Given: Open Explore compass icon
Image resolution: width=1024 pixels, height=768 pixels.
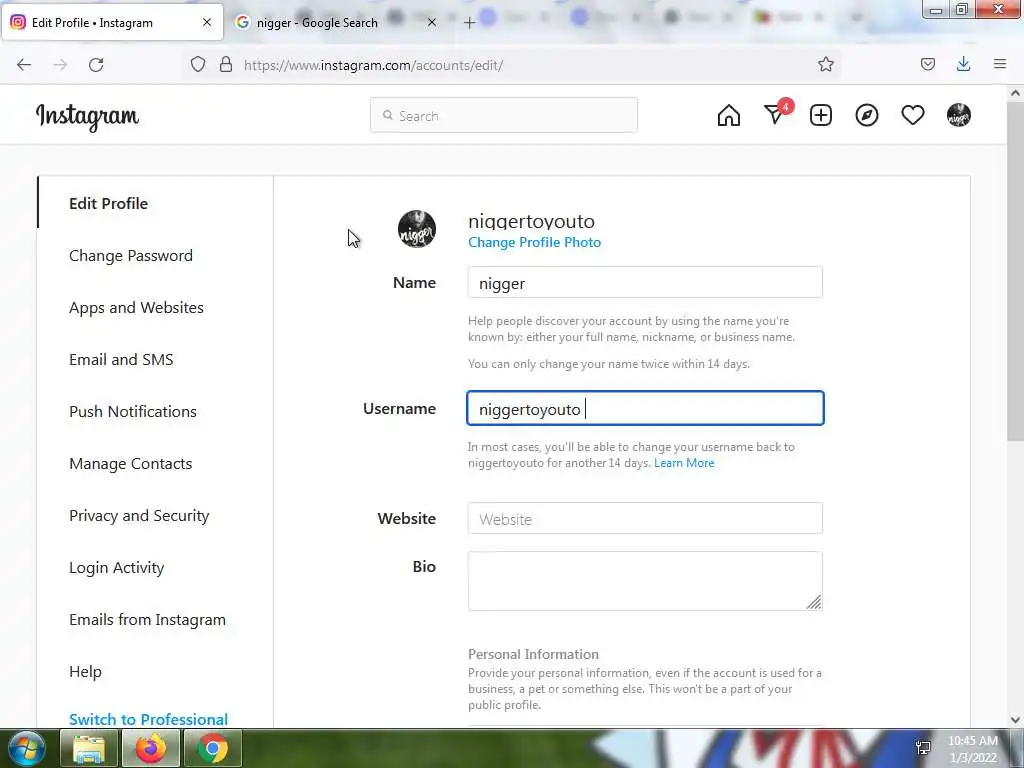Looking at the screenshot, I should tap(867, 116).
